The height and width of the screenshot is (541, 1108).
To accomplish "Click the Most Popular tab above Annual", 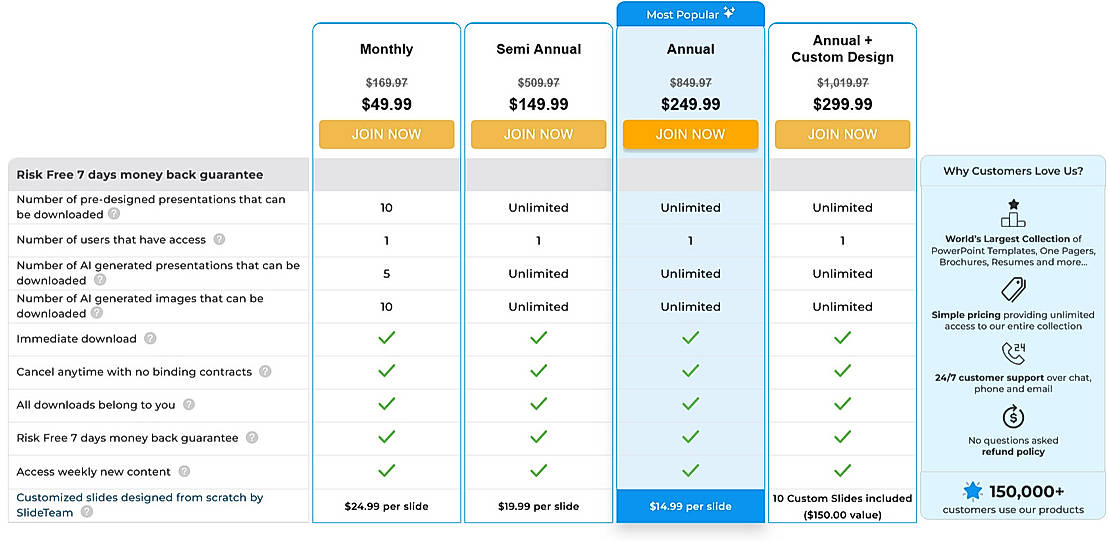I will [690, 15].
